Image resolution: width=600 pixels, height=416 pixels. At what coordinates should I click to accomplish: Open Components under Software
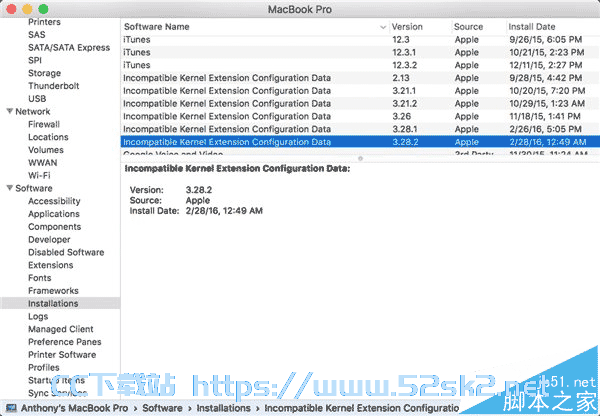tap(55, 227)
